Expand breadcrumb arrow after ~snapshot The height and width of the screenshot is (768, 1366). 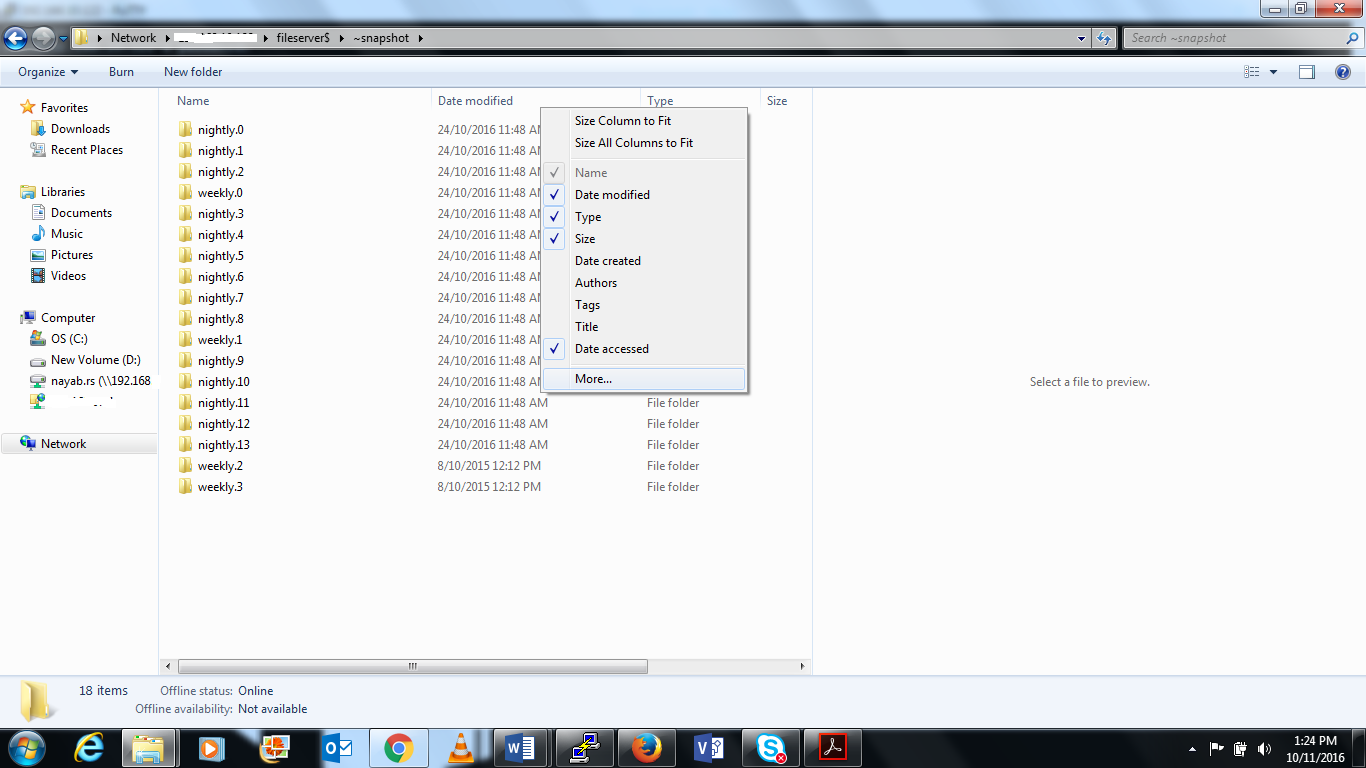pos(421,38)
